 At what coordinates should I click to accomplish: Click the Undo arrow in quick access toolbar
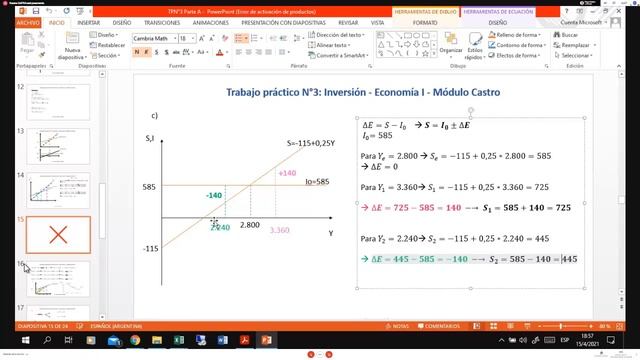(x=49, y=11)
